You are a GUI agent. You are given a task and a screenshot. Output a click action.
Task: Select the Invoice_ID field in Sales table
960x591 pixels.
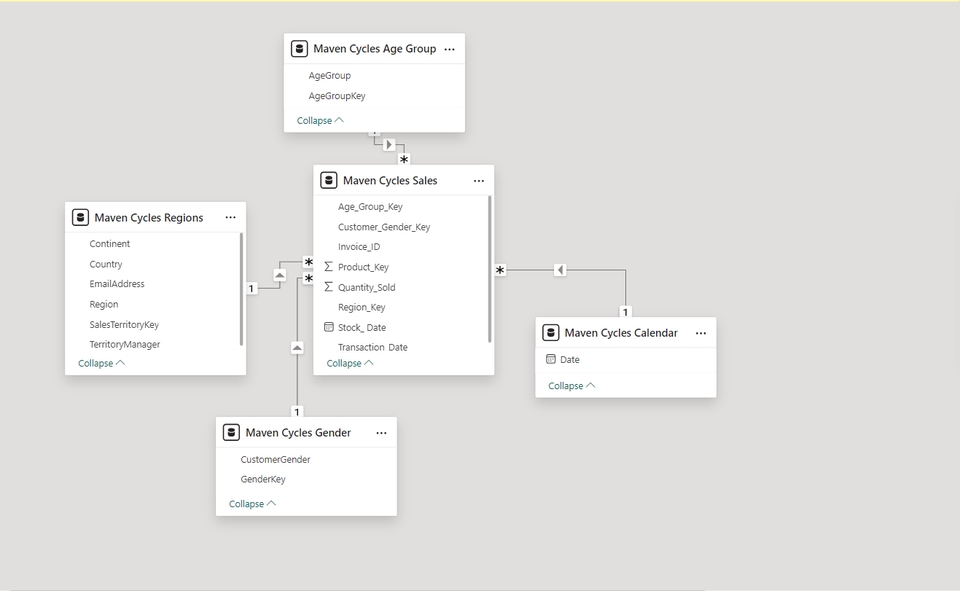(x=359, y=247)
